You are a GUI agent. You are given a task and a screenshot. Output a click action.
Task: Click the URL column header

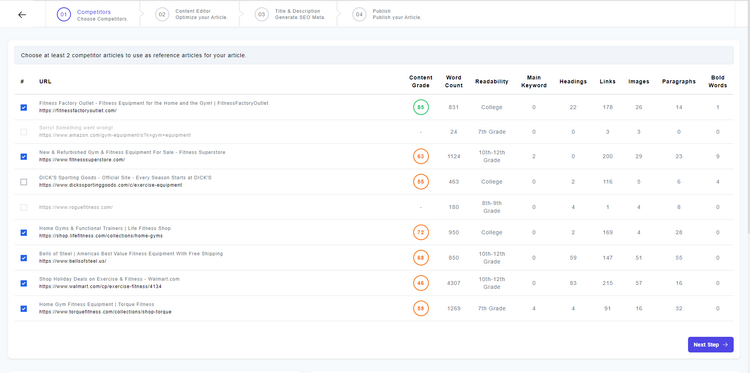pos(45,81)
